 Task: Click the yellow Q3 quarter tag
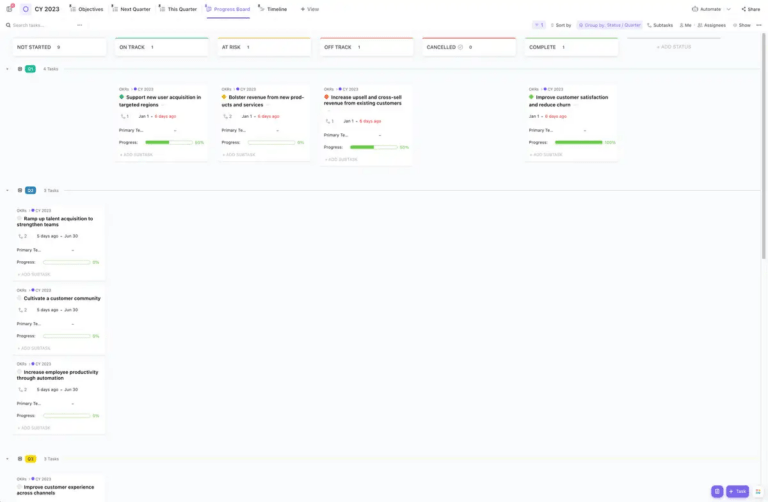tap(30, 459)
